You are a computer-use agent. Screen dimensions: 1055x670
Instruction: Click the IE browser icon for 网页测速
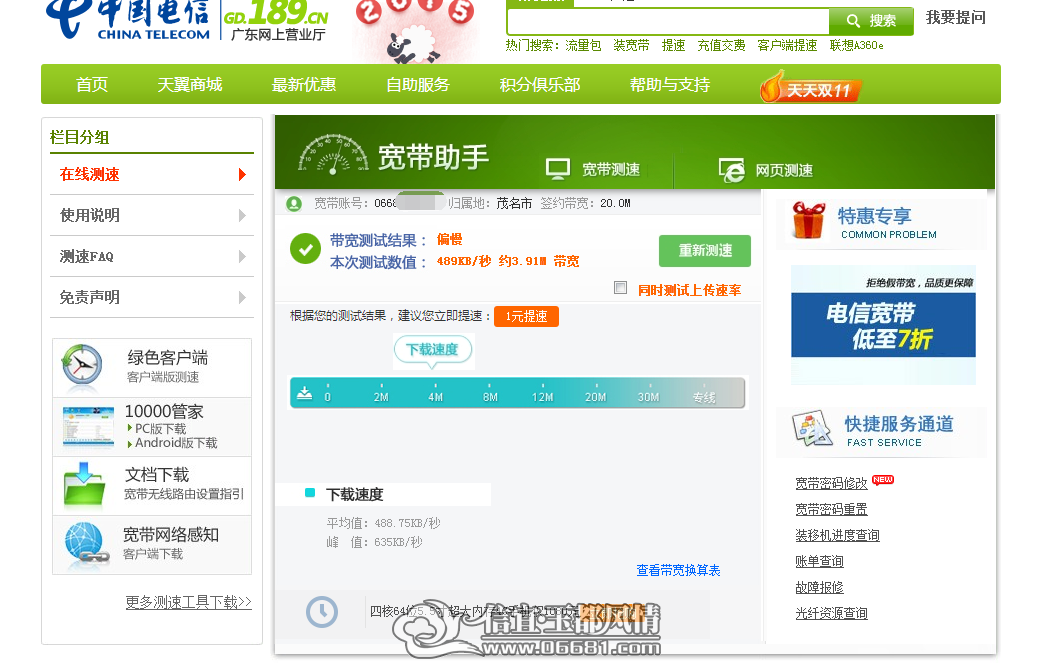coord(731,170)
